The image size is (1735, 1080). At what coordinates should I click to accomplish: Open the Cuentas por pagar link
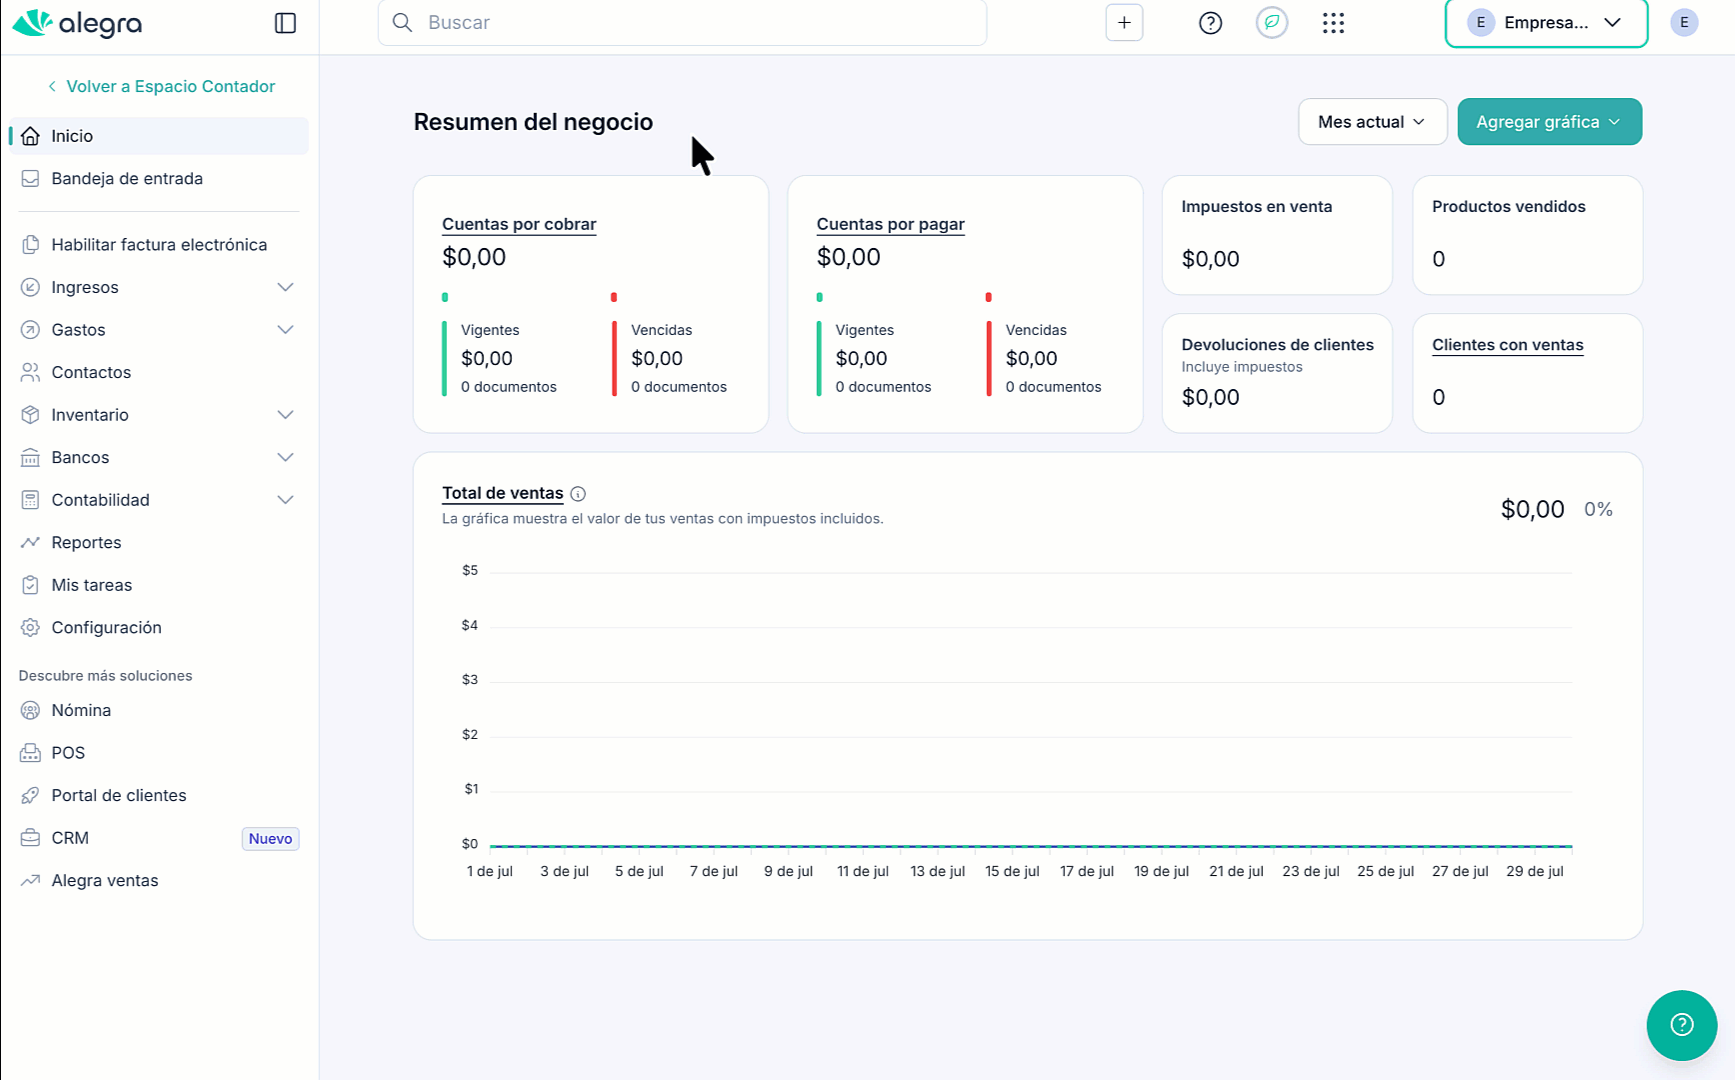890,224
